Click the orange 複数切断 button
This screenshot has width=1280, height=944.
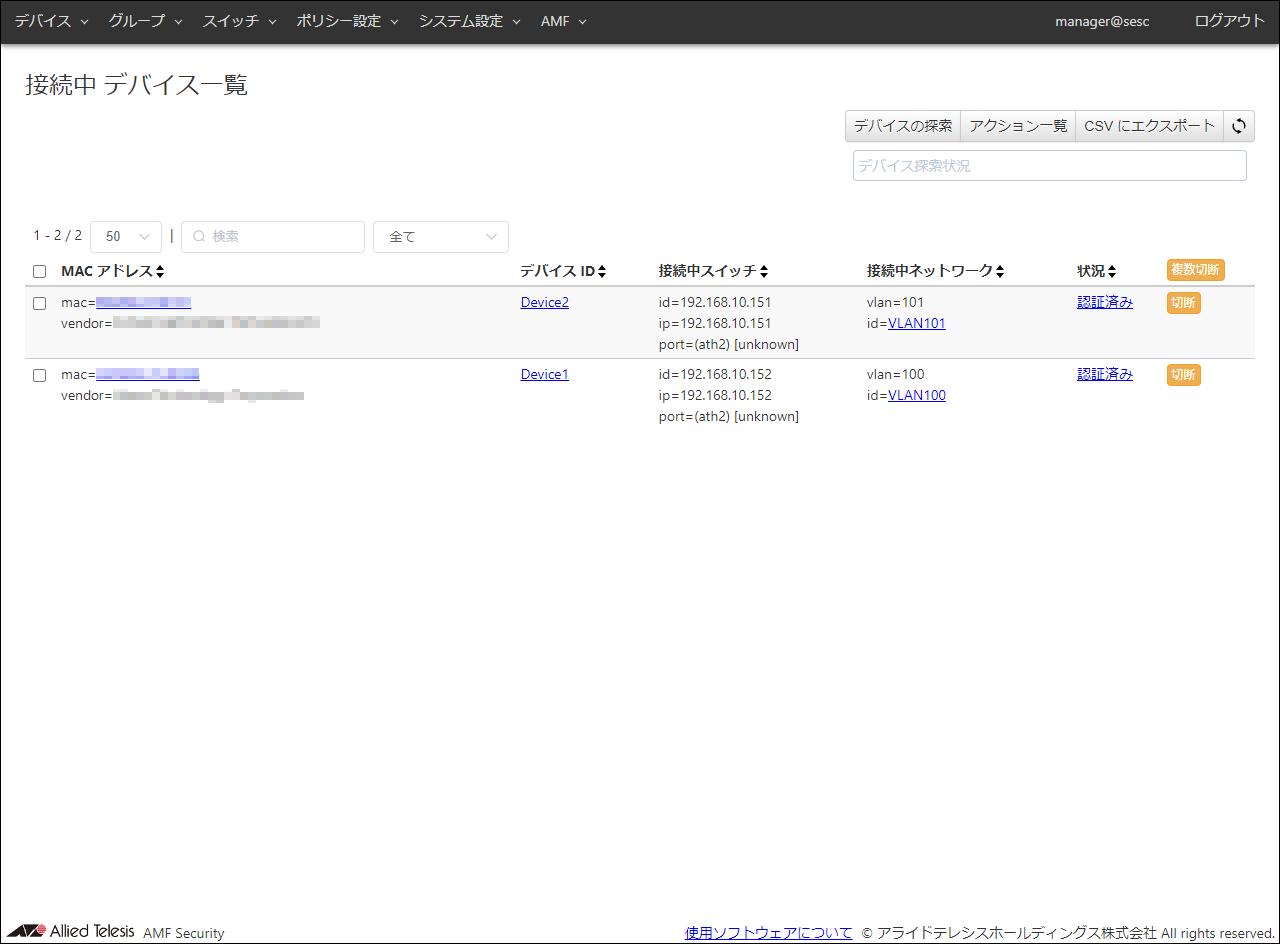(1195, 270)
